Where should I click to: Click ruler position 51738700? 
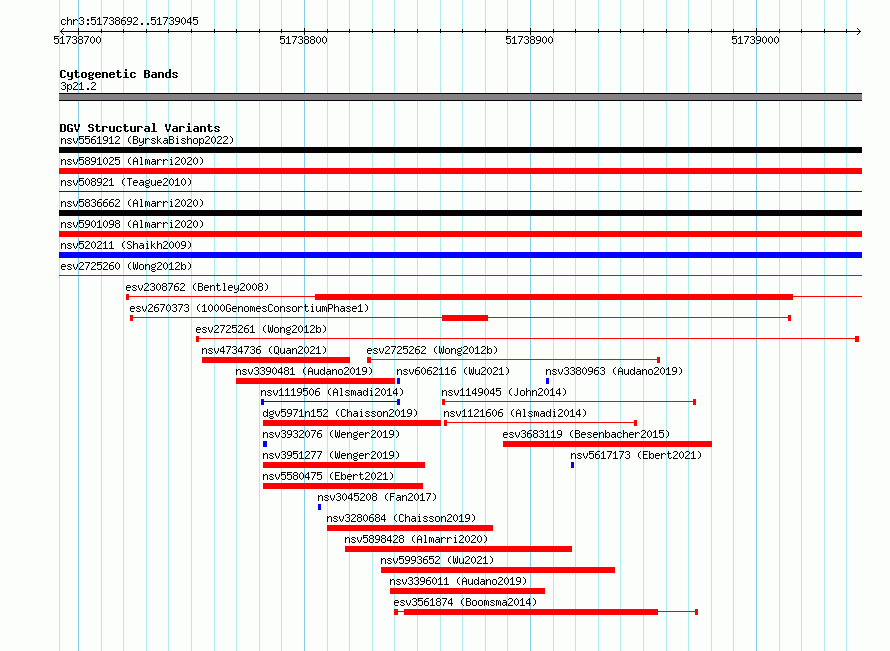[x=78, y=40]
